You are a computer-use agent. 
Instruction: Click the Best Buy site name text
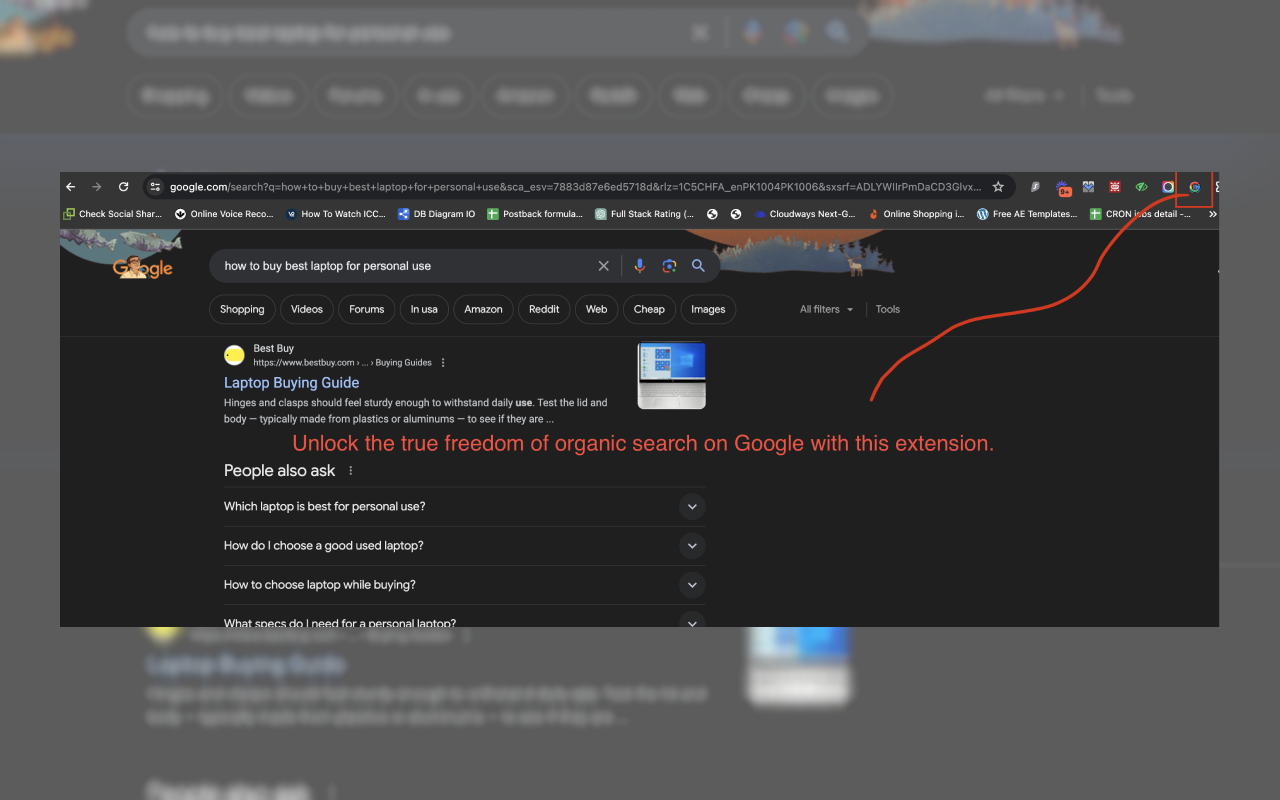point(274,349)
